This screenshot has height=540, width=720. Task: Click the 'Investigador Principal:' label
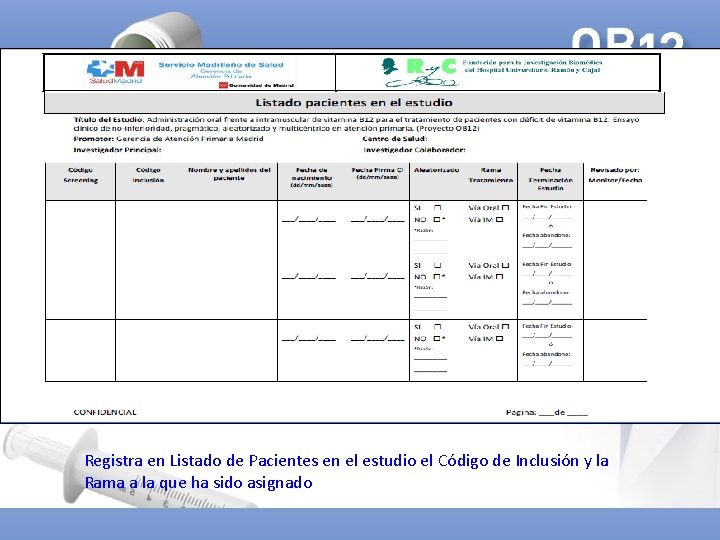(x=117, y=150)
